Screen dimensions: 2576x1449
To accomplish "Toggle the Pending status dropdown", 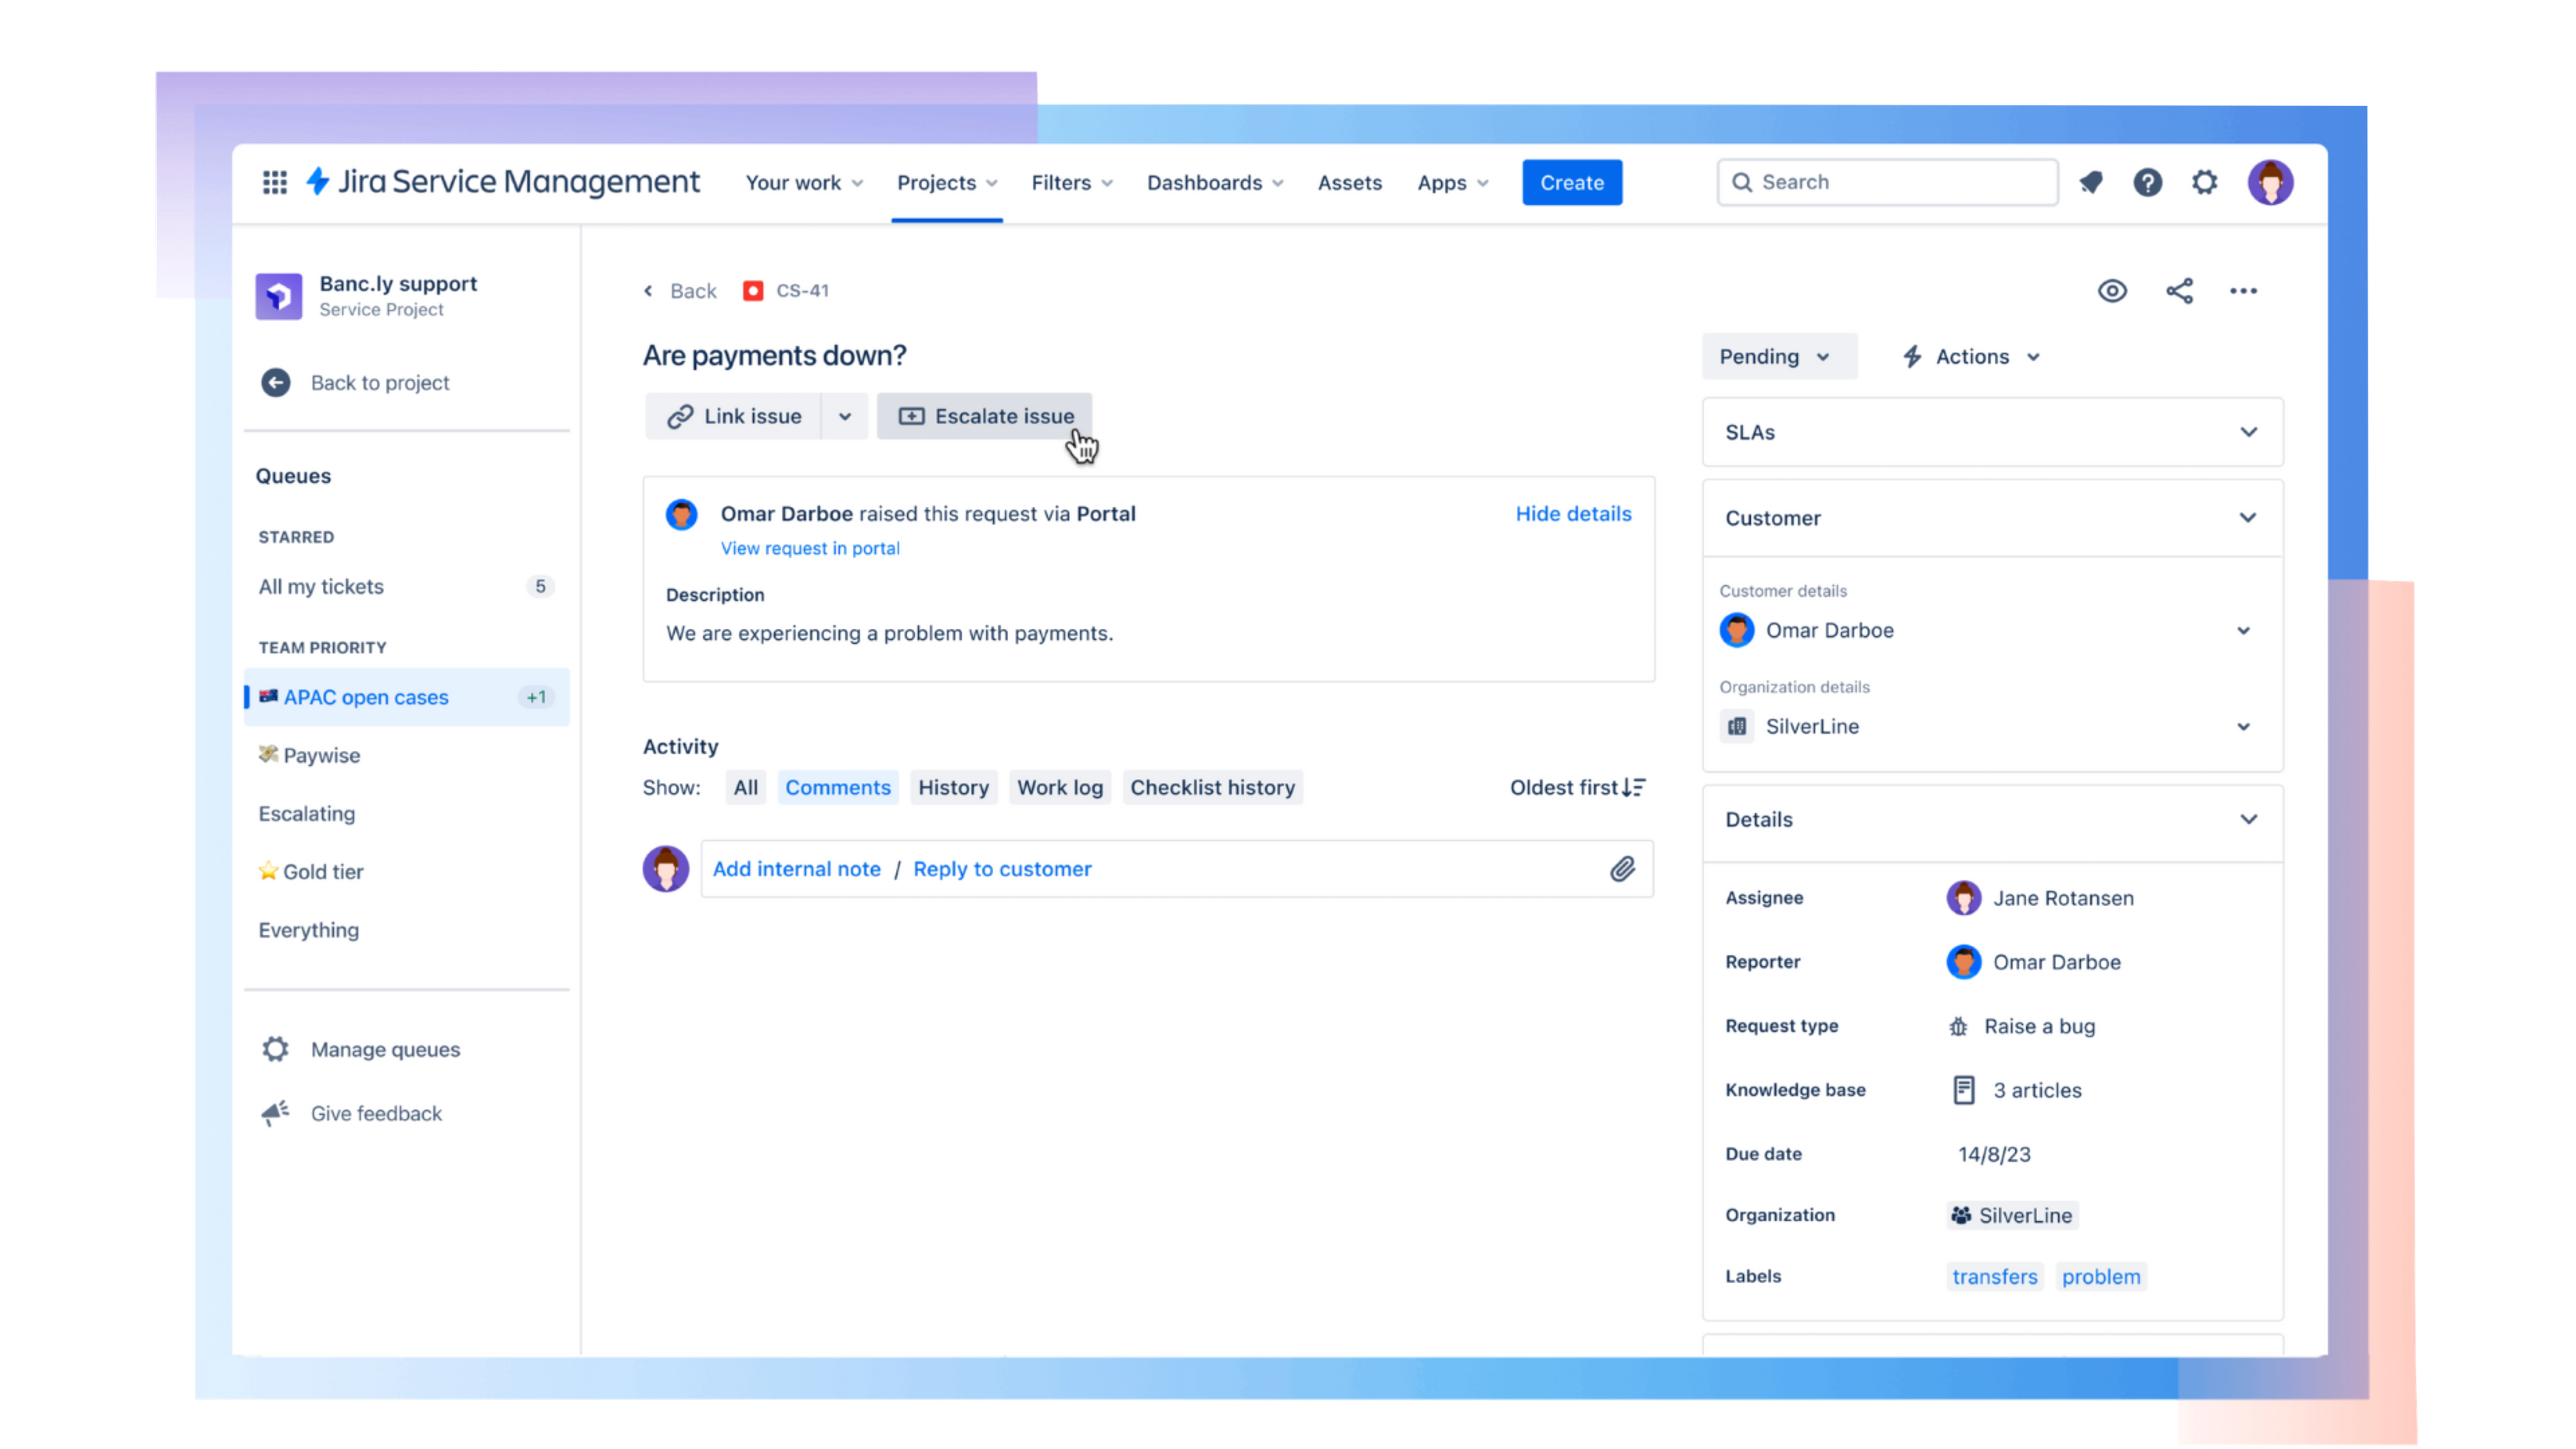I will click(x=1775, y=355).
